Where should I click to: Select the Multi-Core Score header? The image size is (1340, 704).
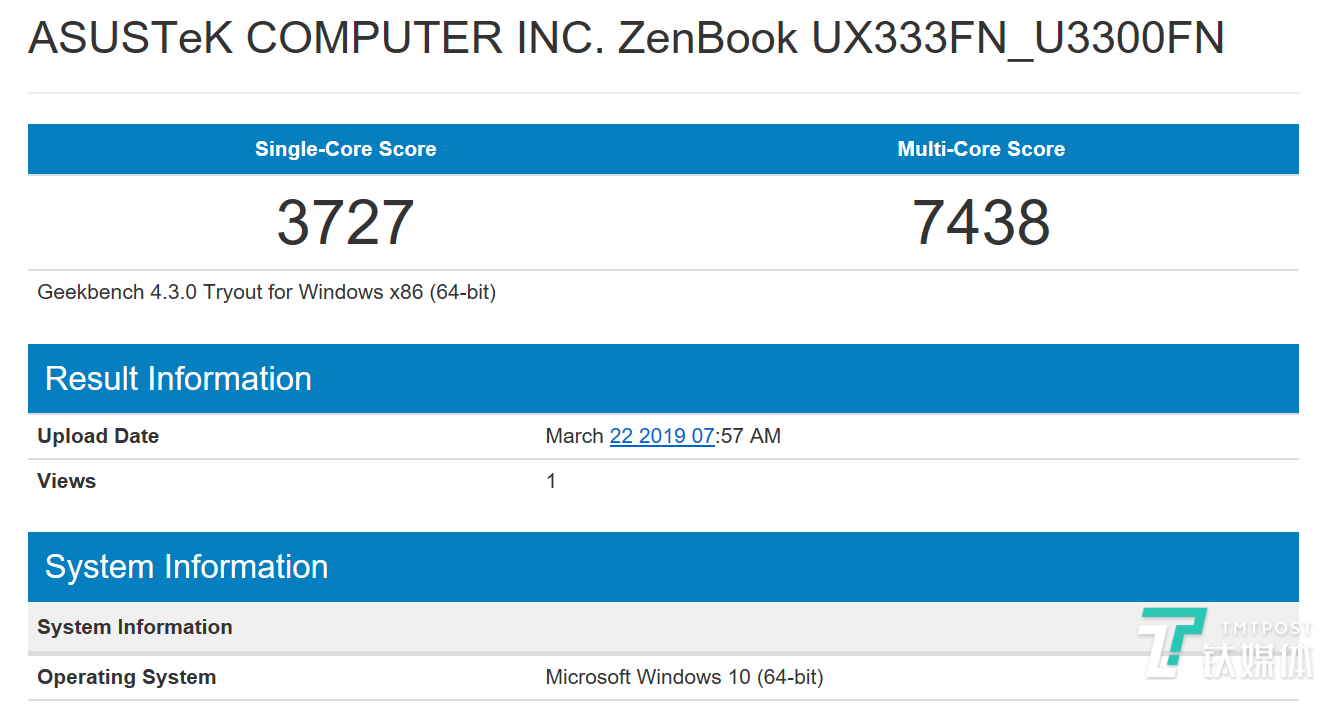981,148
